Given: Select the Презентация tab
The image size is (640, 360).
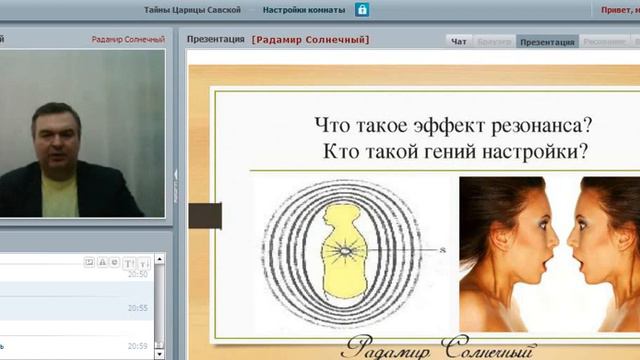Looking at the screenshot, I should click(x=547, y=42).
